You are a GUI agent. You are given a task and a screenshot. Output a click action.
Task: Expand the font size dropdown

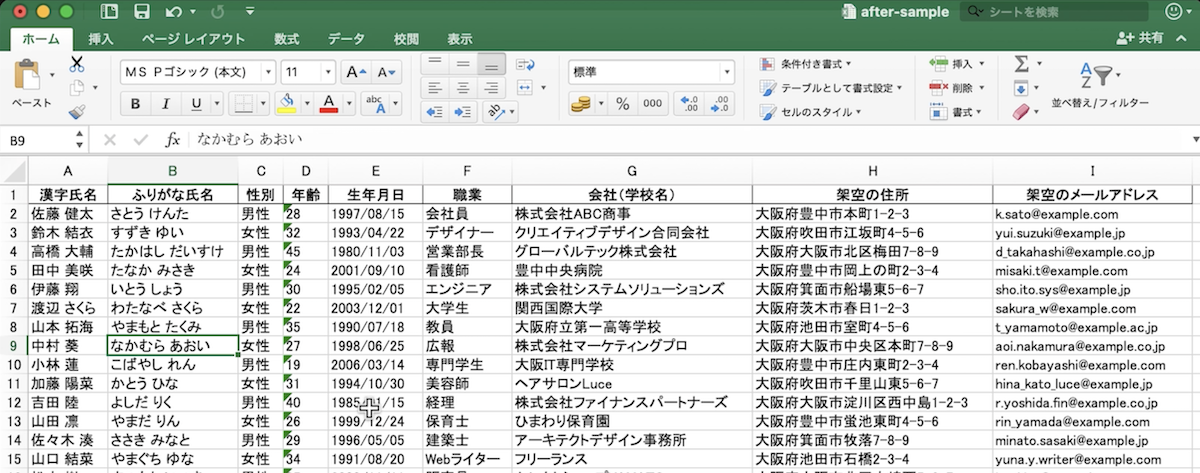pyautogui.click(x=328, y=72)
